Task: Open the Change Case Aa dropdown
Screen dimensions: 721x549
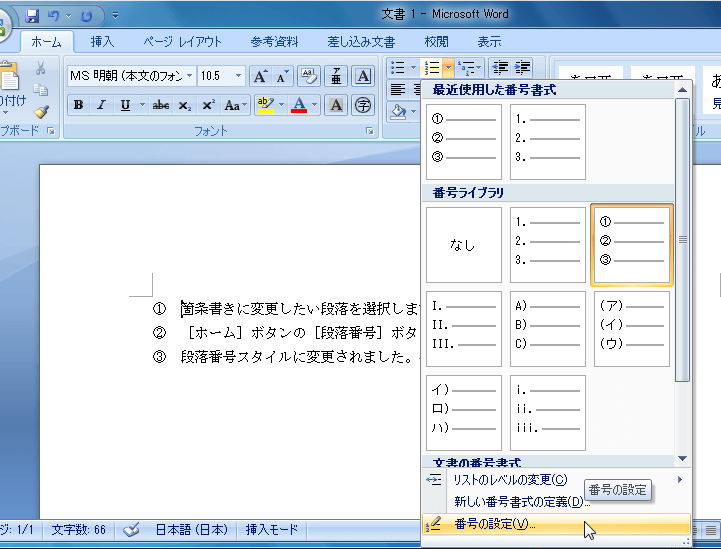Action: coord(235,105)
